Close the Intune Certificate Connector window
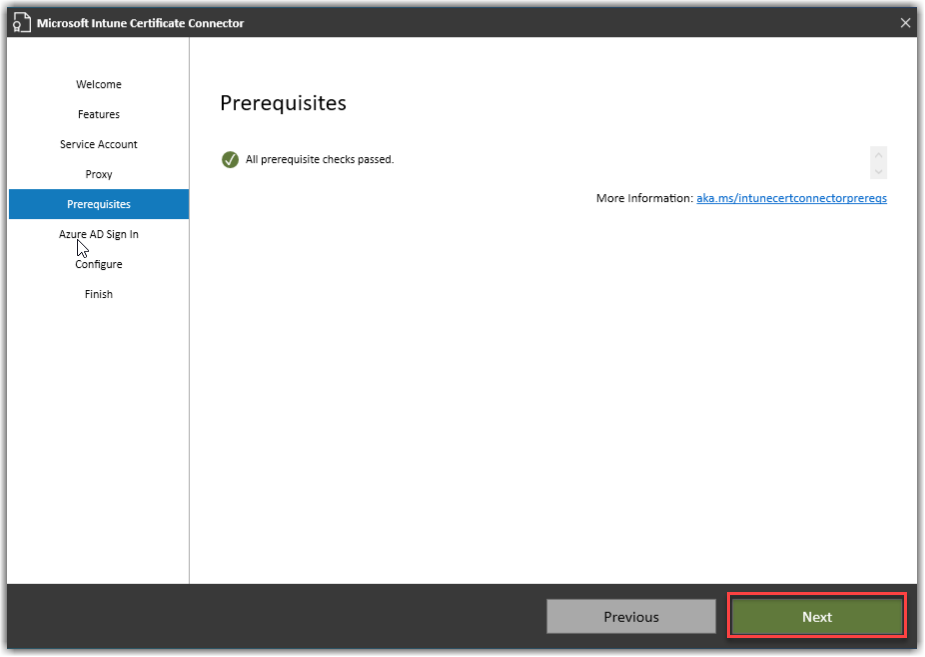Screen dimensions: 925x657 coord(906,22)
